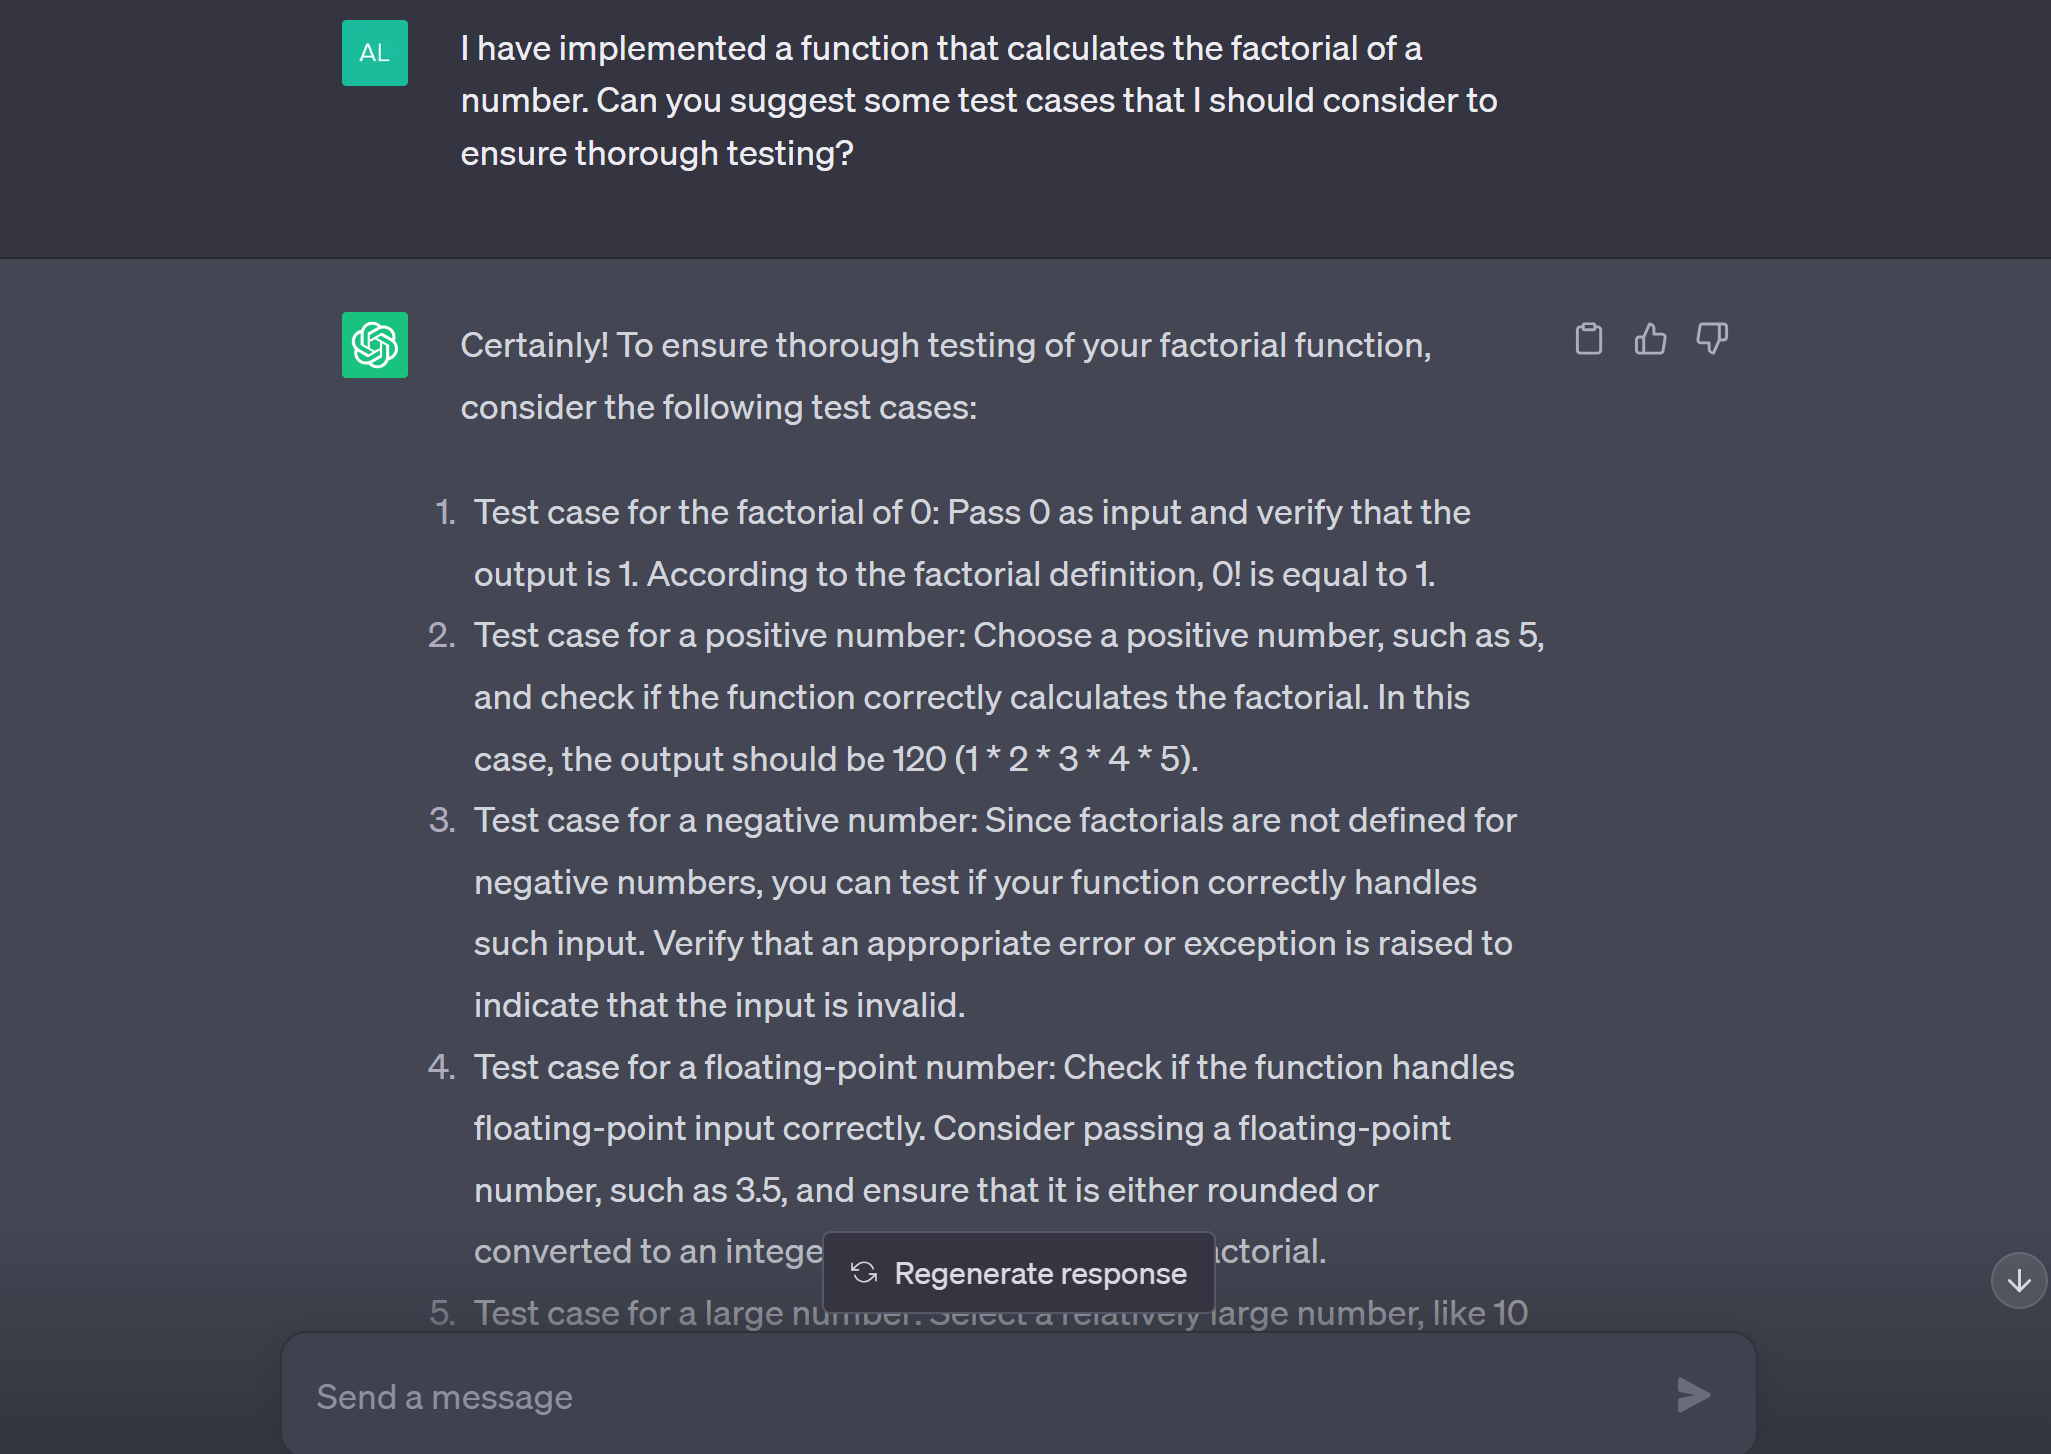Click list number 3 marker
2051x1454 pixels.
click(442, 820)
